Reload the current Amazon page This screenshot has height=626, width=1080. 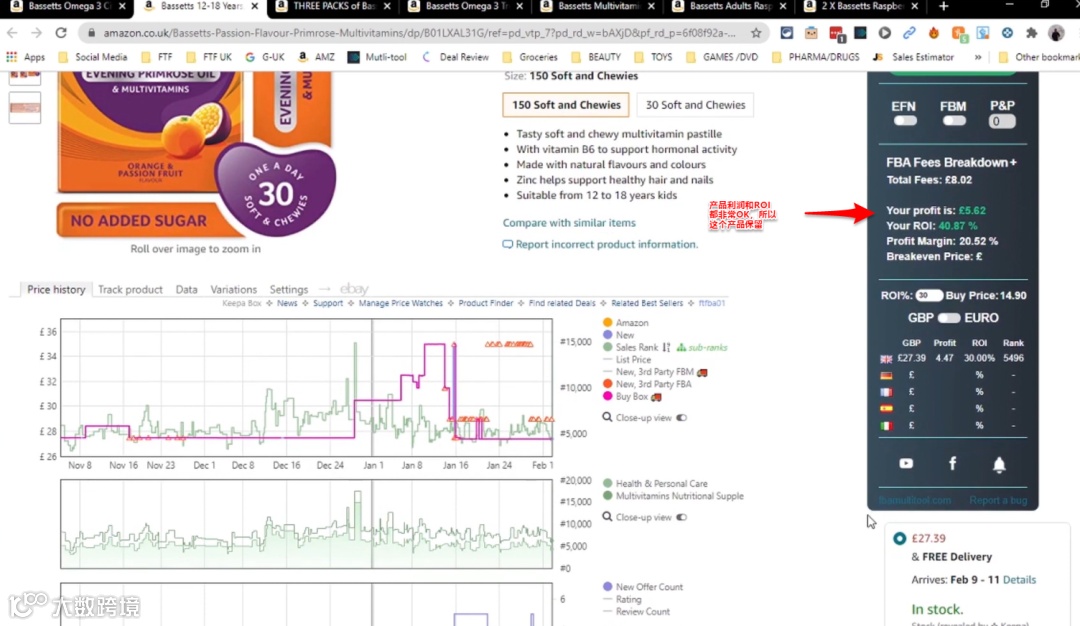61,32
